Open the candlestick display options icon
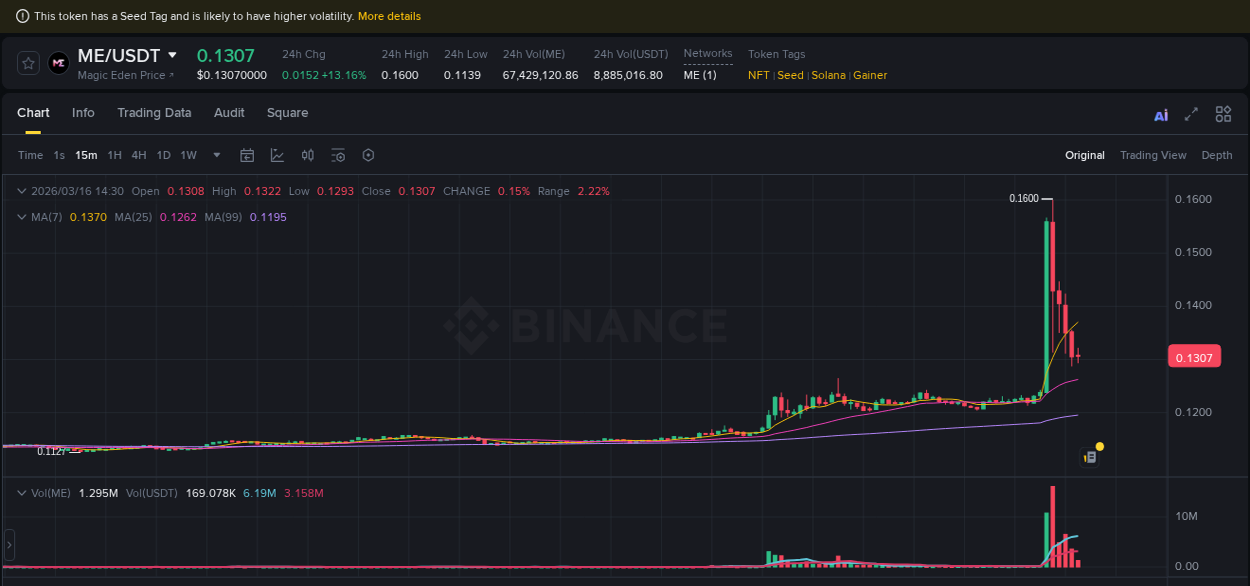Screen dimensions: 1250x586 pyautogui.click(x=307, y=155)
